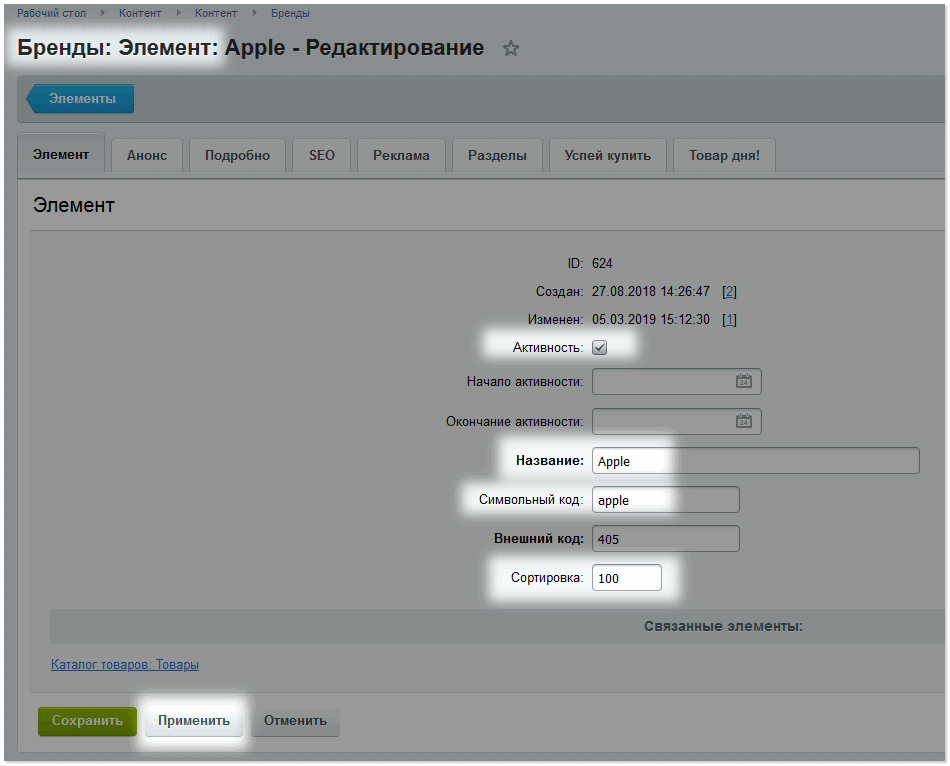Image resolution: width=950 pixels, height=766 pixels.
Task: Open the Анонс tab
Action: tap(147, 155)
